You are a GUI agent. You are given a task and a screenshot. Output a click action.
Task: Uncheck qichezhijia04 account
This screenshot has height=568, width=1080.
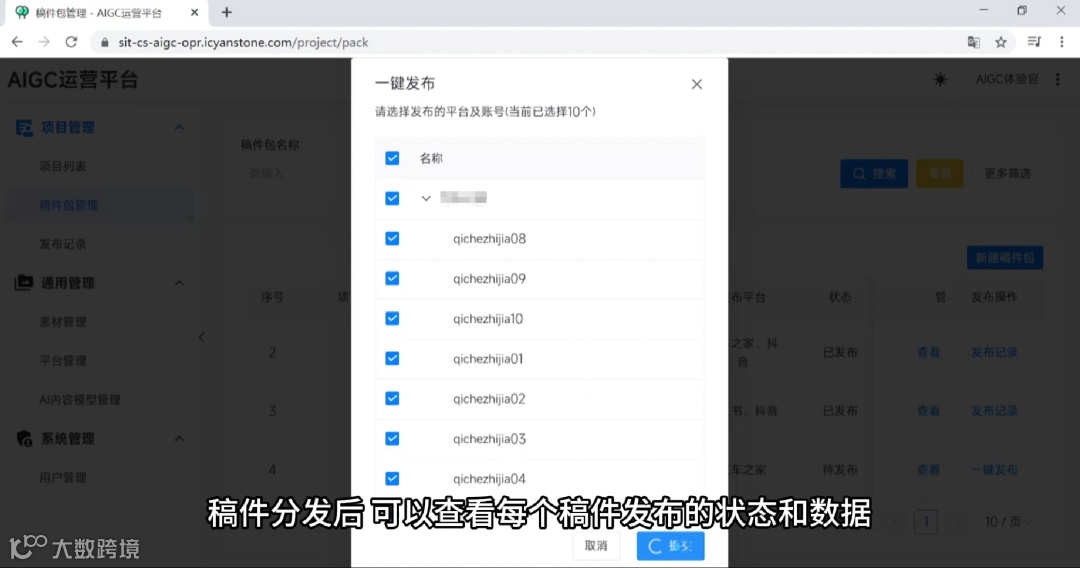392,478
